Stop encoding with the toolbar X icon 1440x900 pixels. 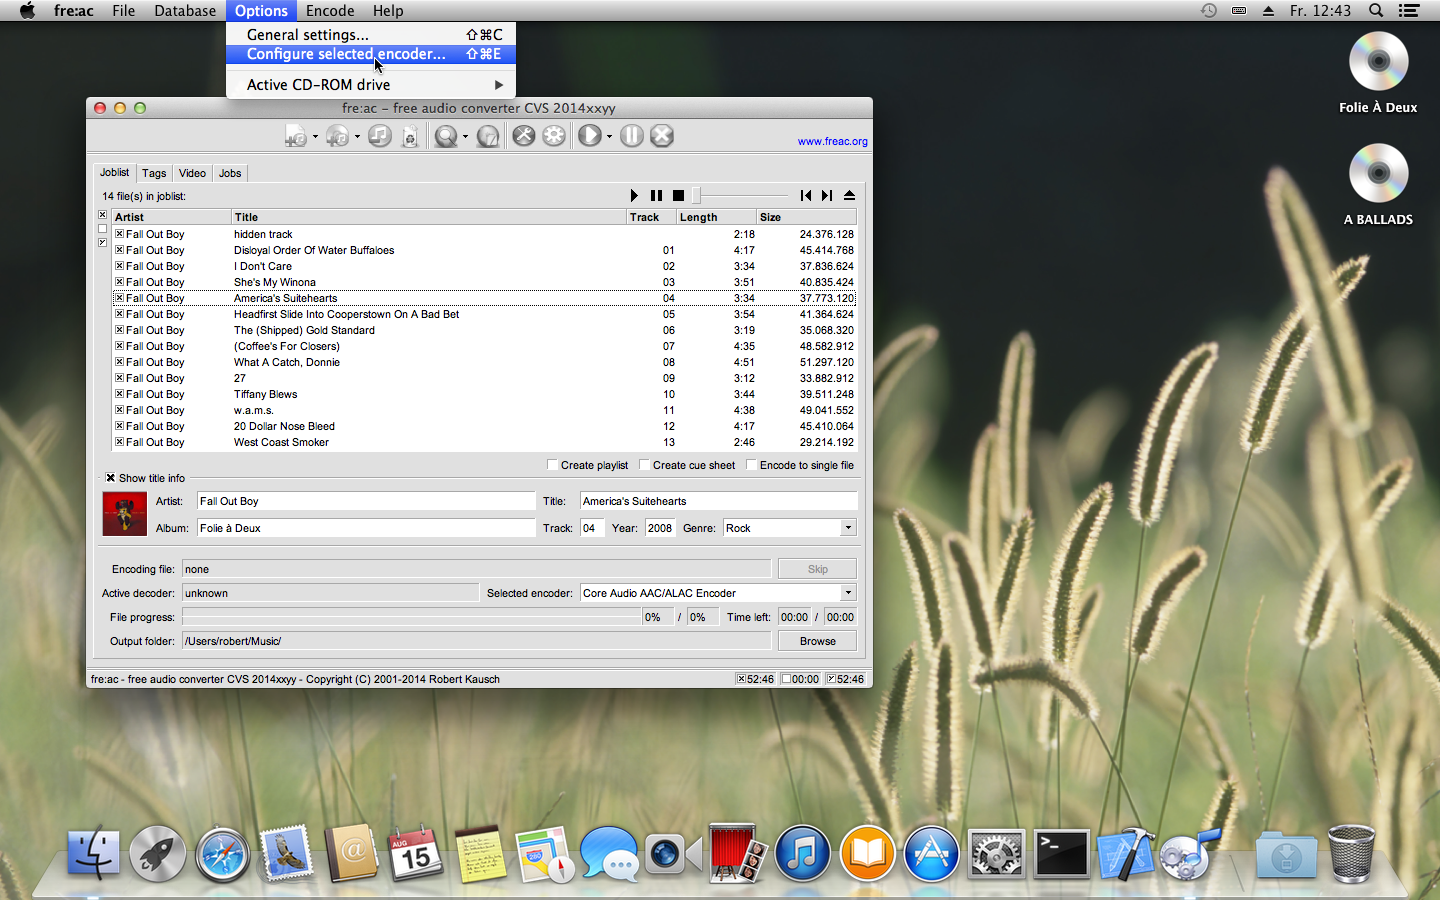(x=662, y=136)
